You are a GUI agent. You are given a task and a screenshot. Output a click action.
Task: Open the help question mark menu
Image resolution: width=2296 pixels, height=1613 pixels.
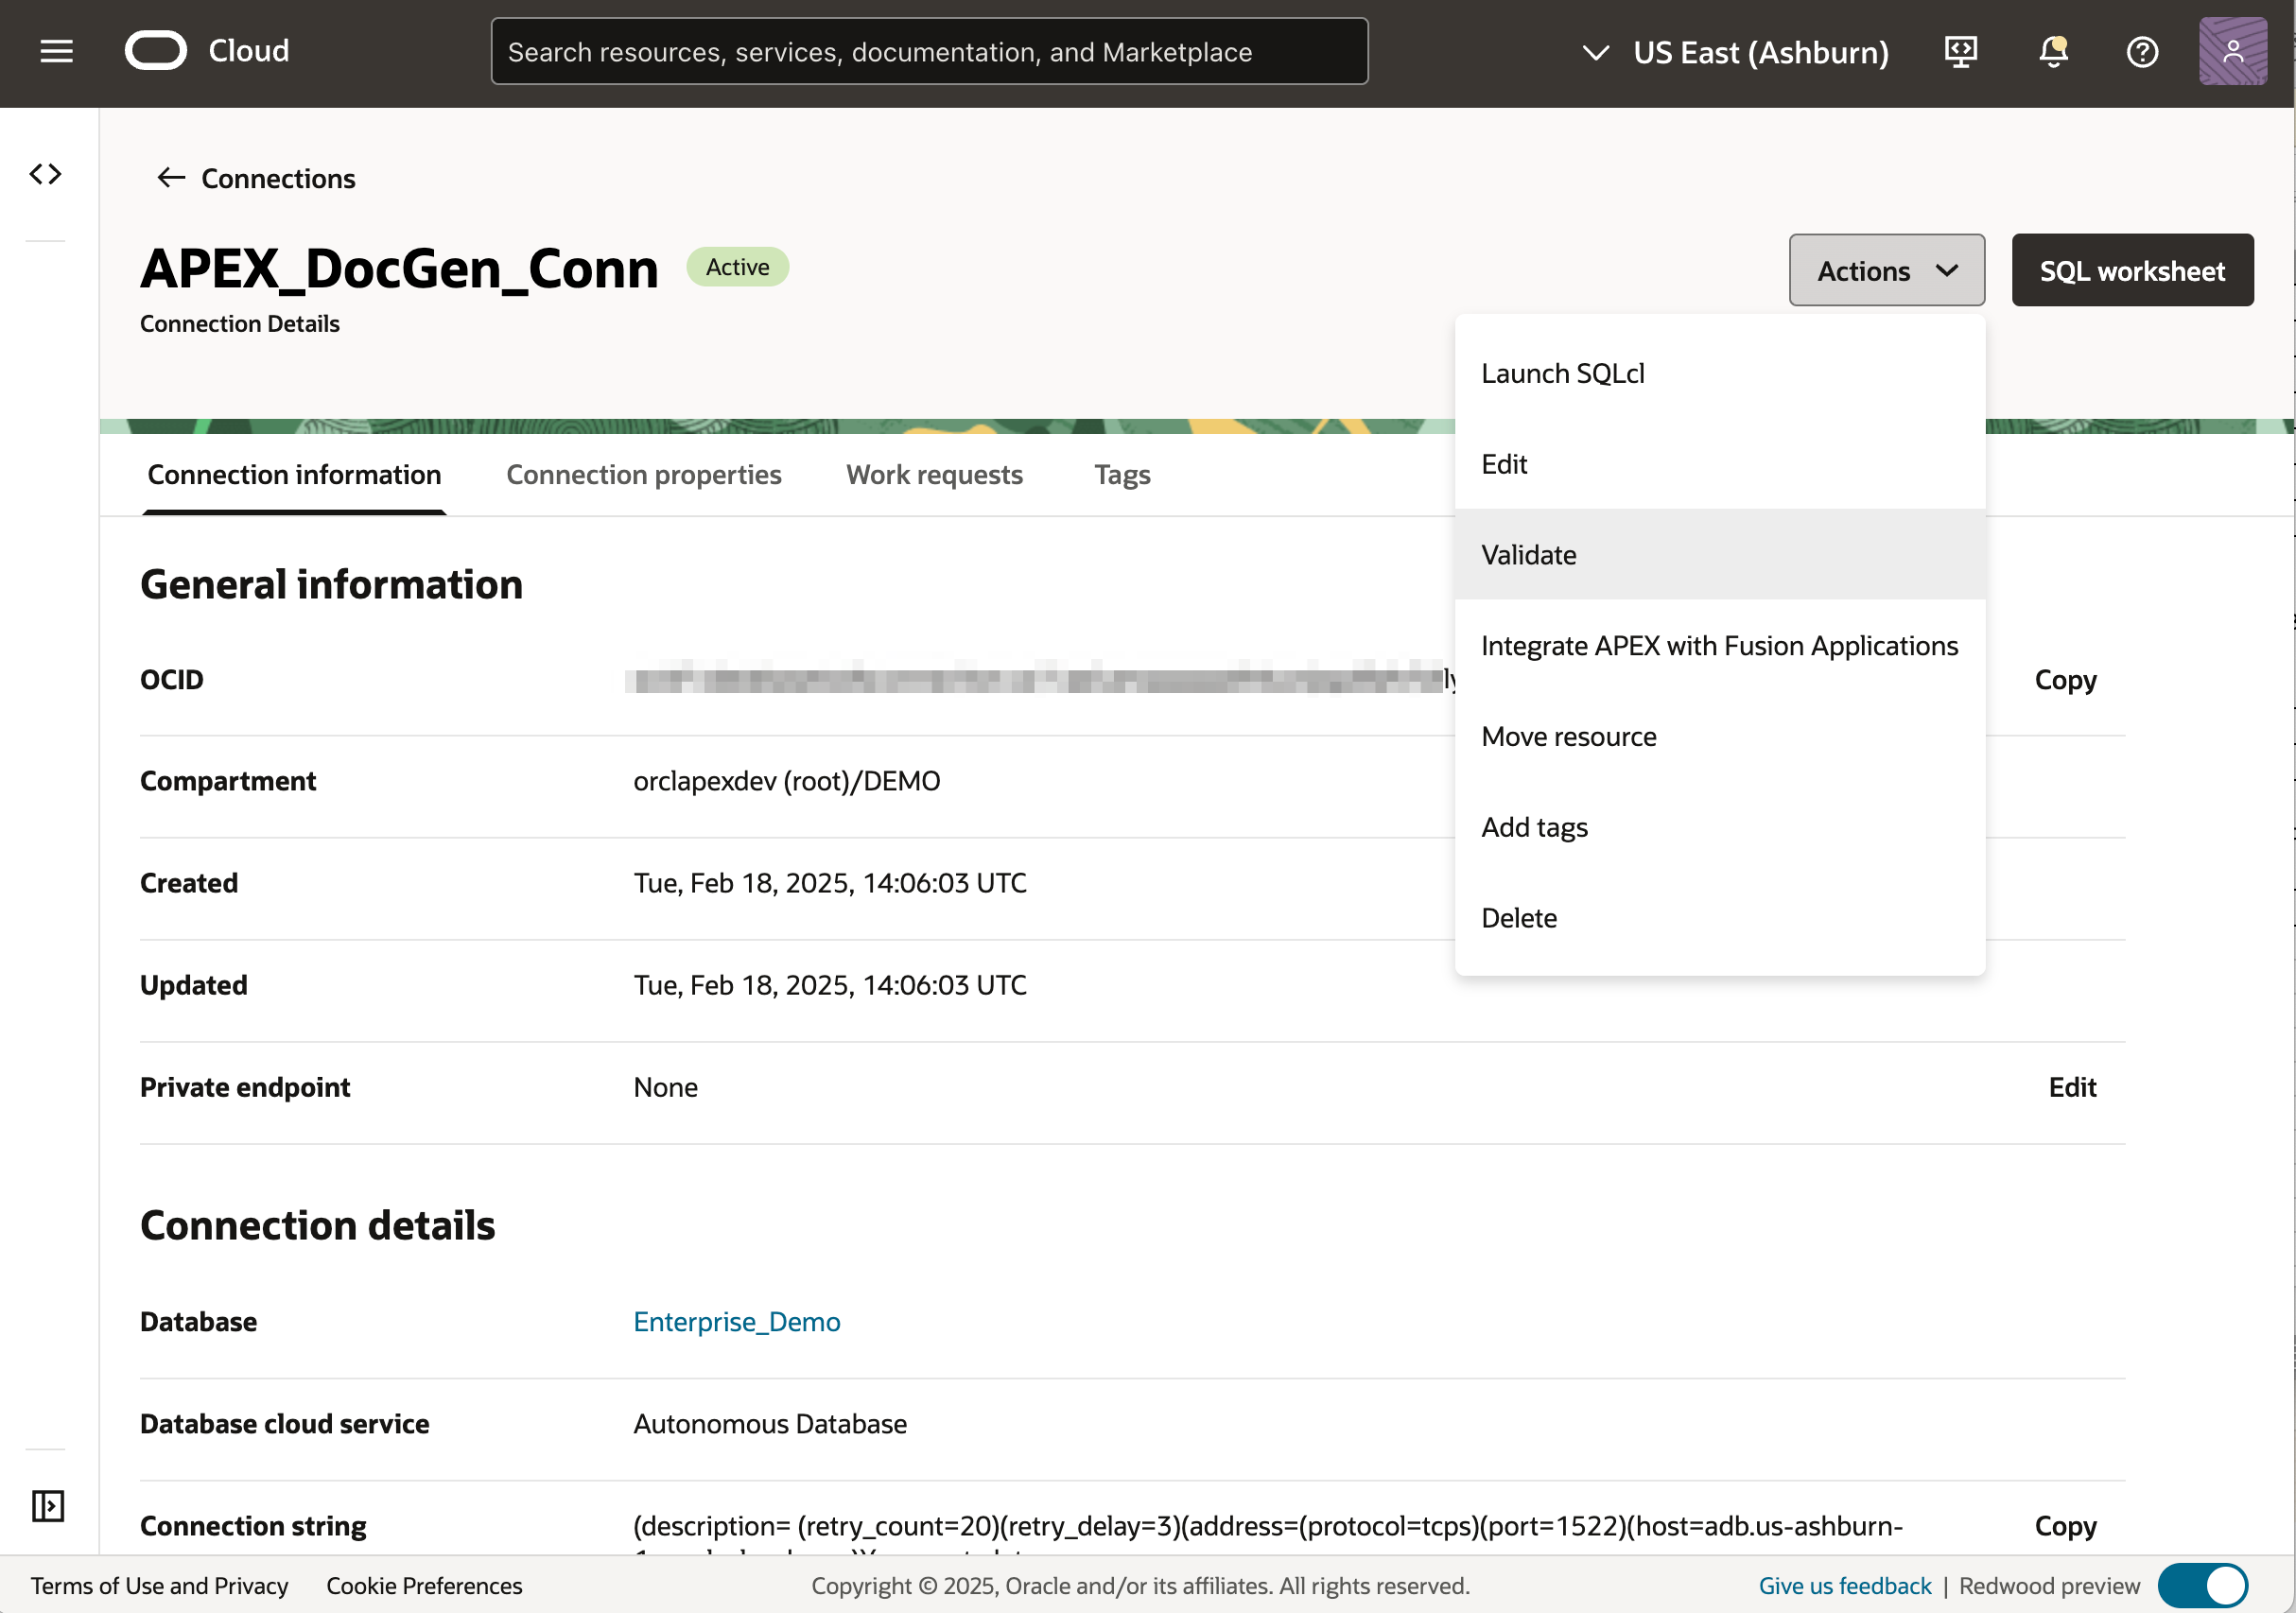click(2141, 51)
